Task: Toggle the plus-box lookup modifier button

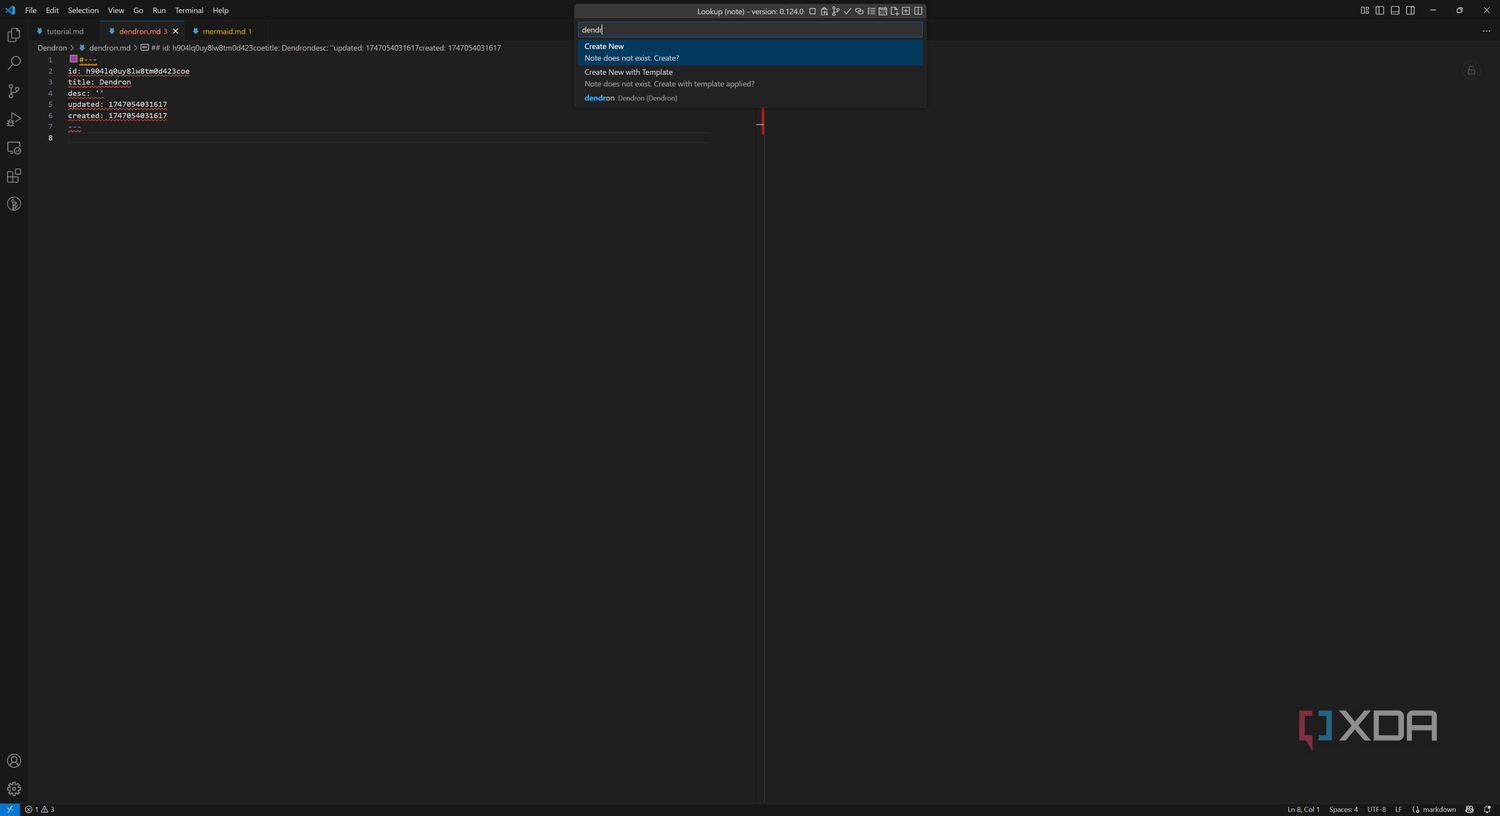Action: 906,11
